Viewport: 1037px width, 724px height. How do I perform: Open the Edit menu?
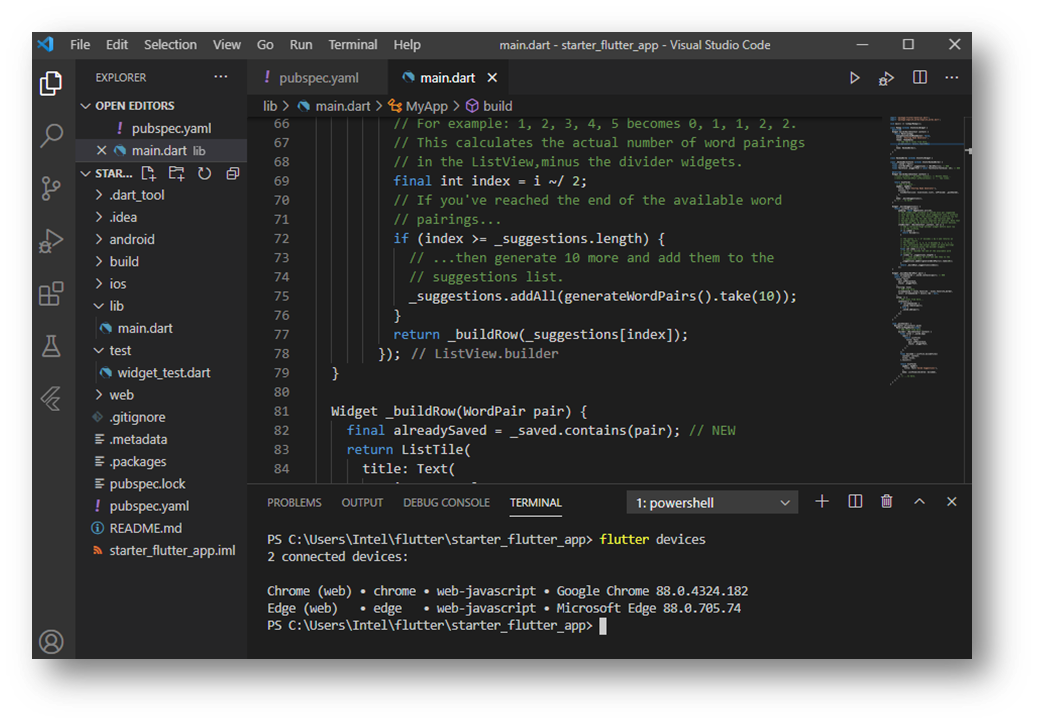(x=117, y=44)
